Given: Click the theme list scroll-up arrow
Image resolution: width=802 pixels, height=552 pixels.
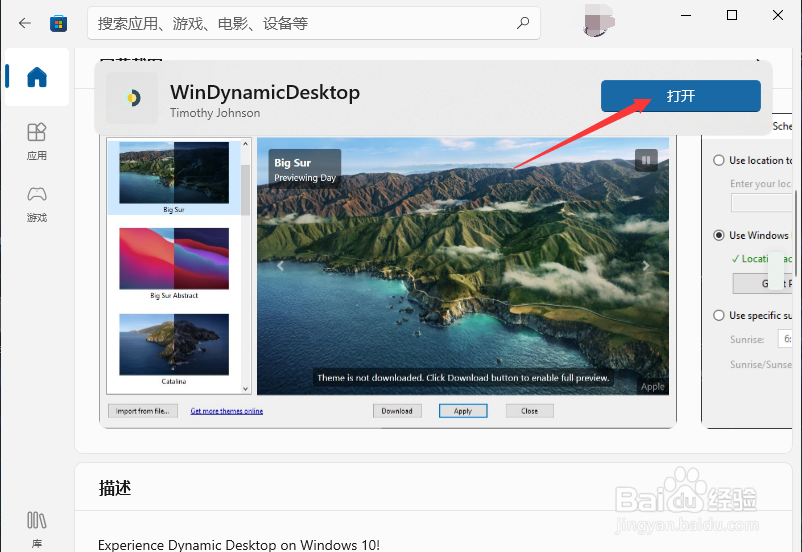Looking at the screenshot, I should 246,144.
